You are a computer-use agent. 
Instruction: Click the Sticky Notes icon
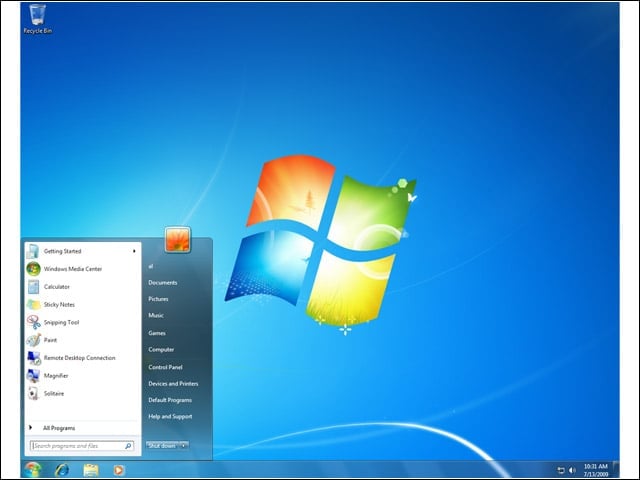point(33,304)
